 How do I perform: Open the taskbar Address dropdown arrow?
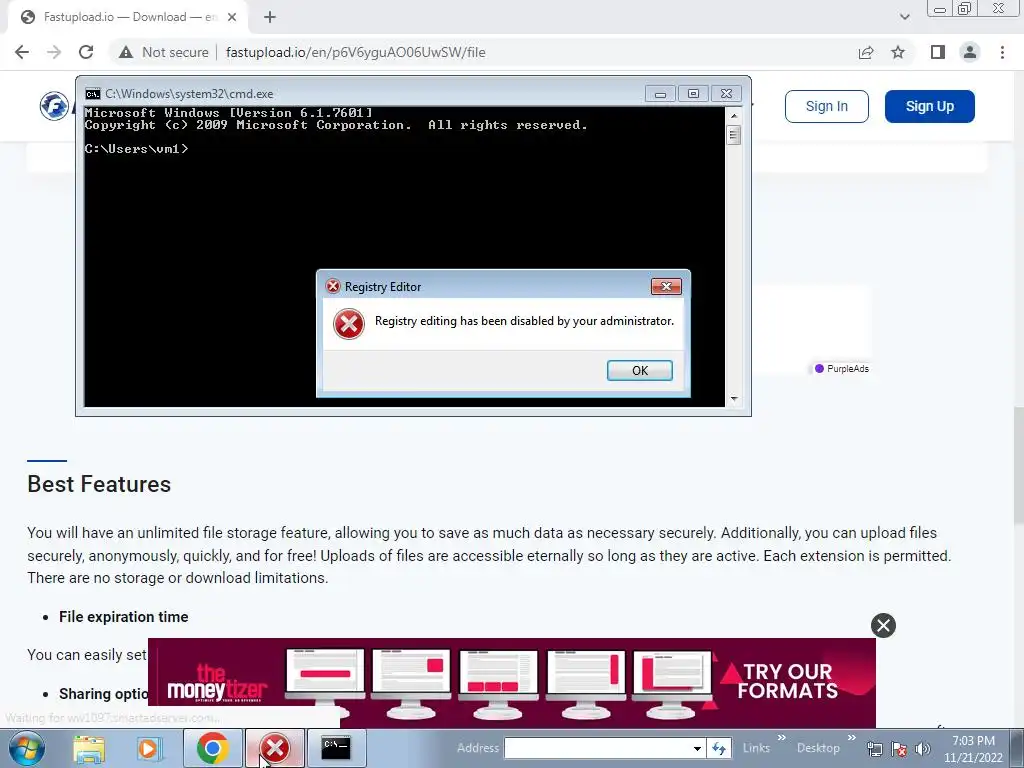click(x=697, y=748)
